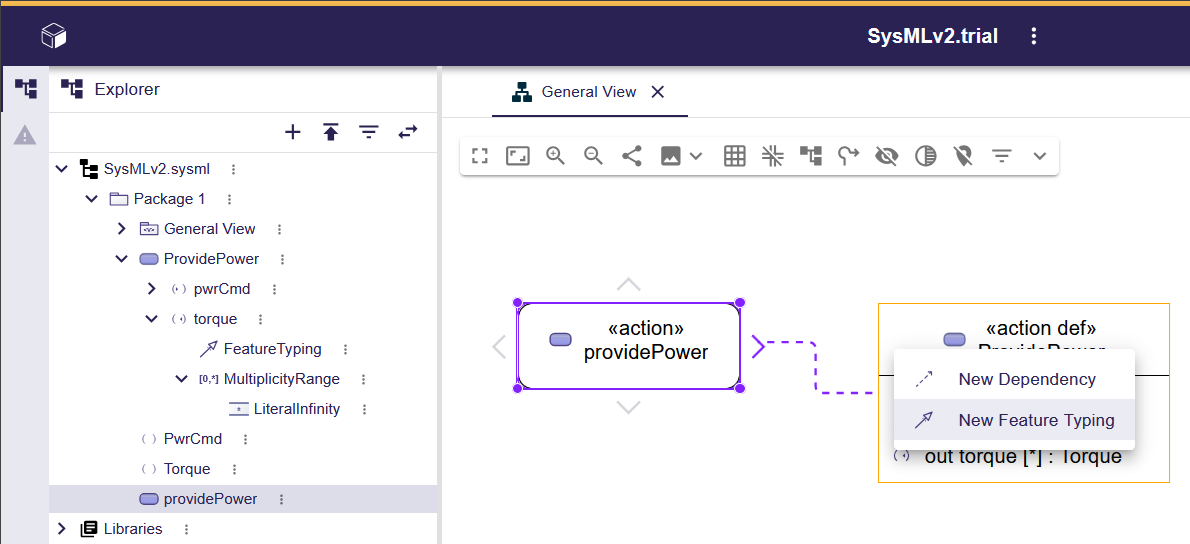Viewport: 1190px width, 544px height.
Task: Open the validation warning sidebar panel
Action: (x=25, y=135)
